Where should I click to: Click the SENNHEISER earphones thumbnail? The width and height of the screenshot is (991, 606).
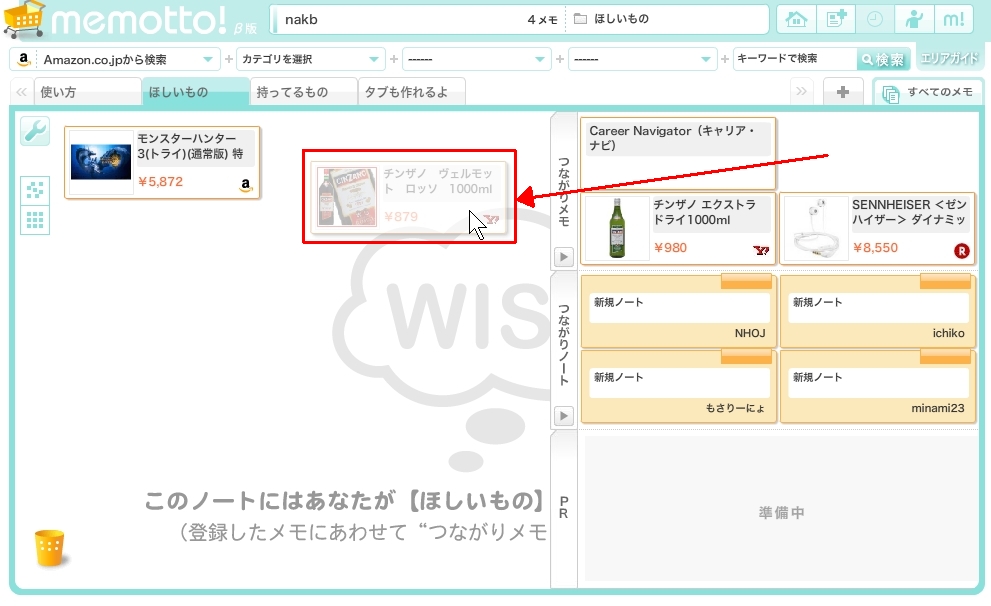click(815, 228)
